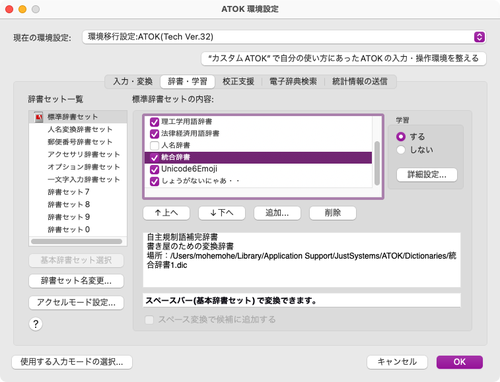
Task: Select 一文字入力辞書セット in the list
Action: pos(78,179)
